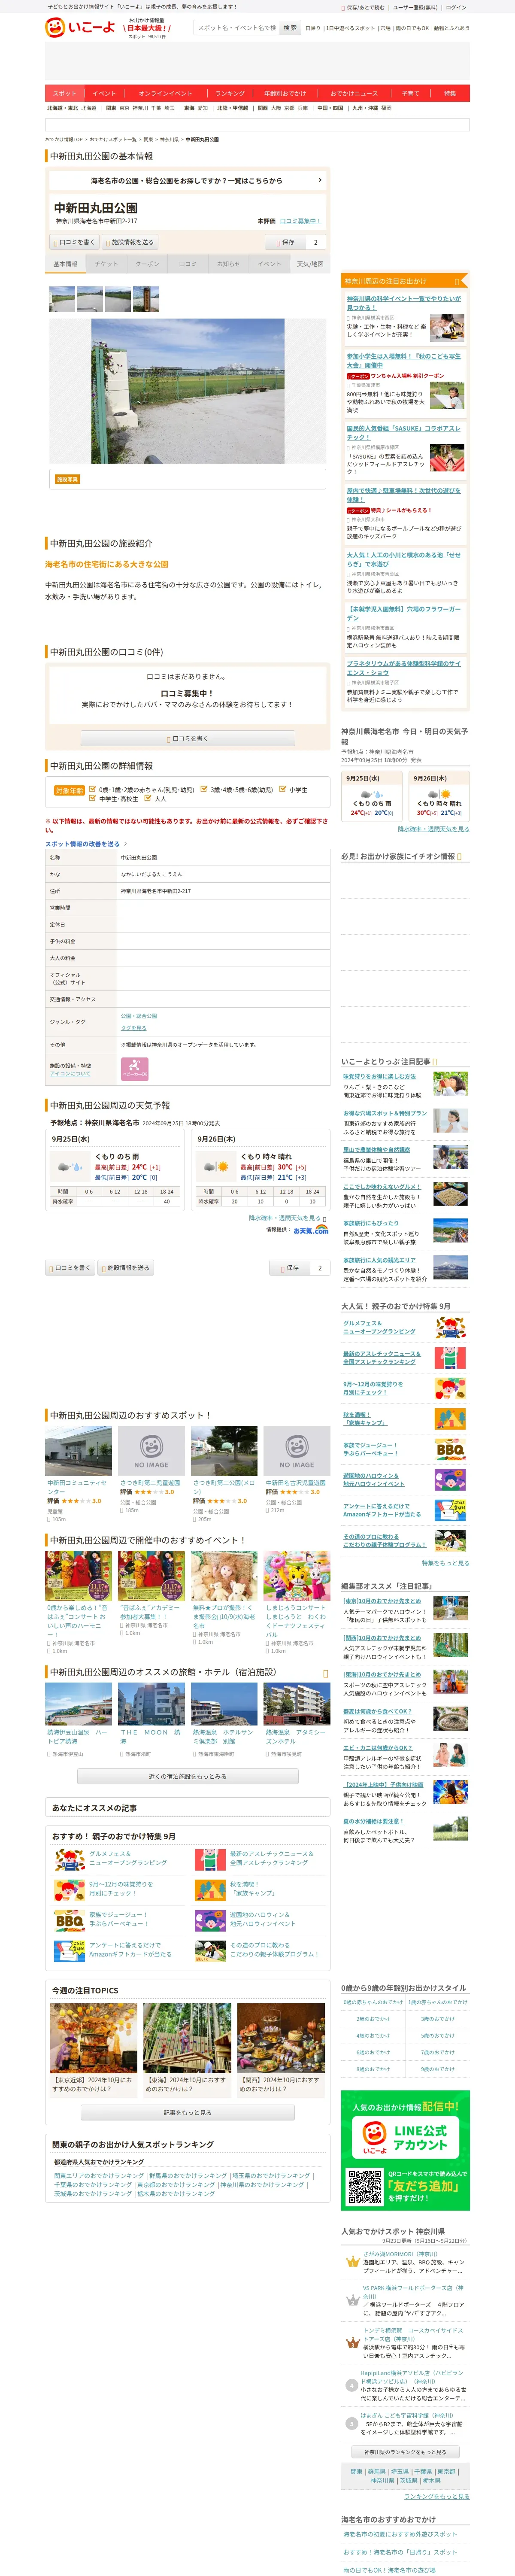
Task: Select the first park photo thumbnail
Action: [x=62, y=299]
